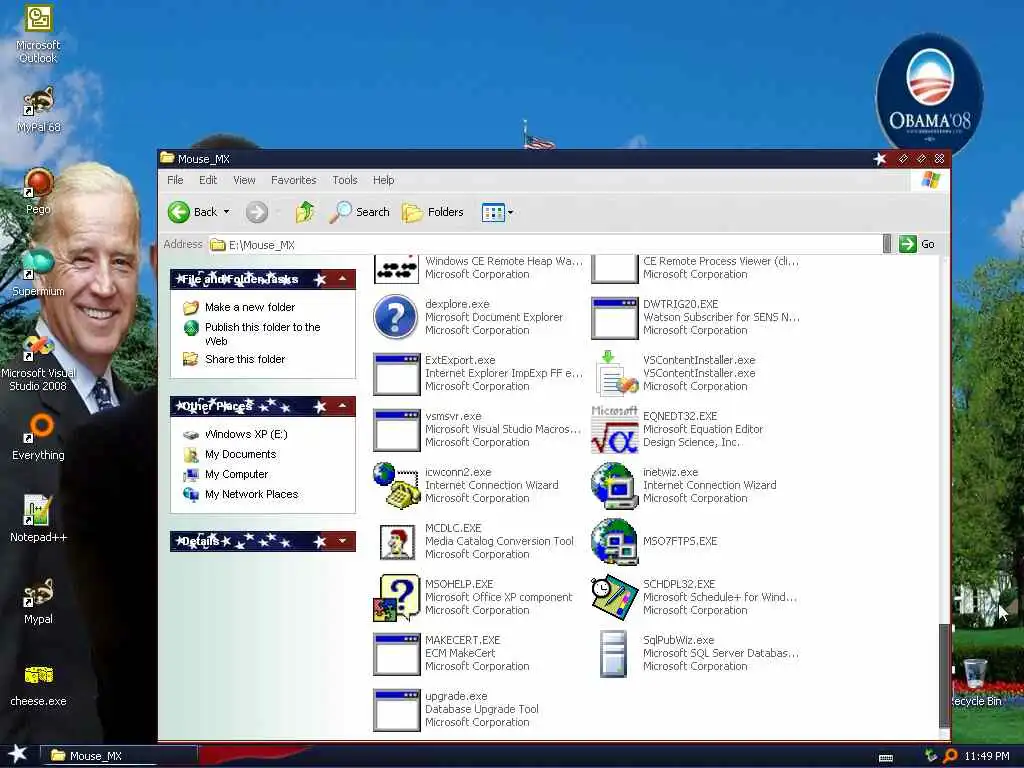Select the EQNEDT32.EXE equation editor icon
Image resolution: width=1024 pixels, height=768 pixels.
coord(614,429)
